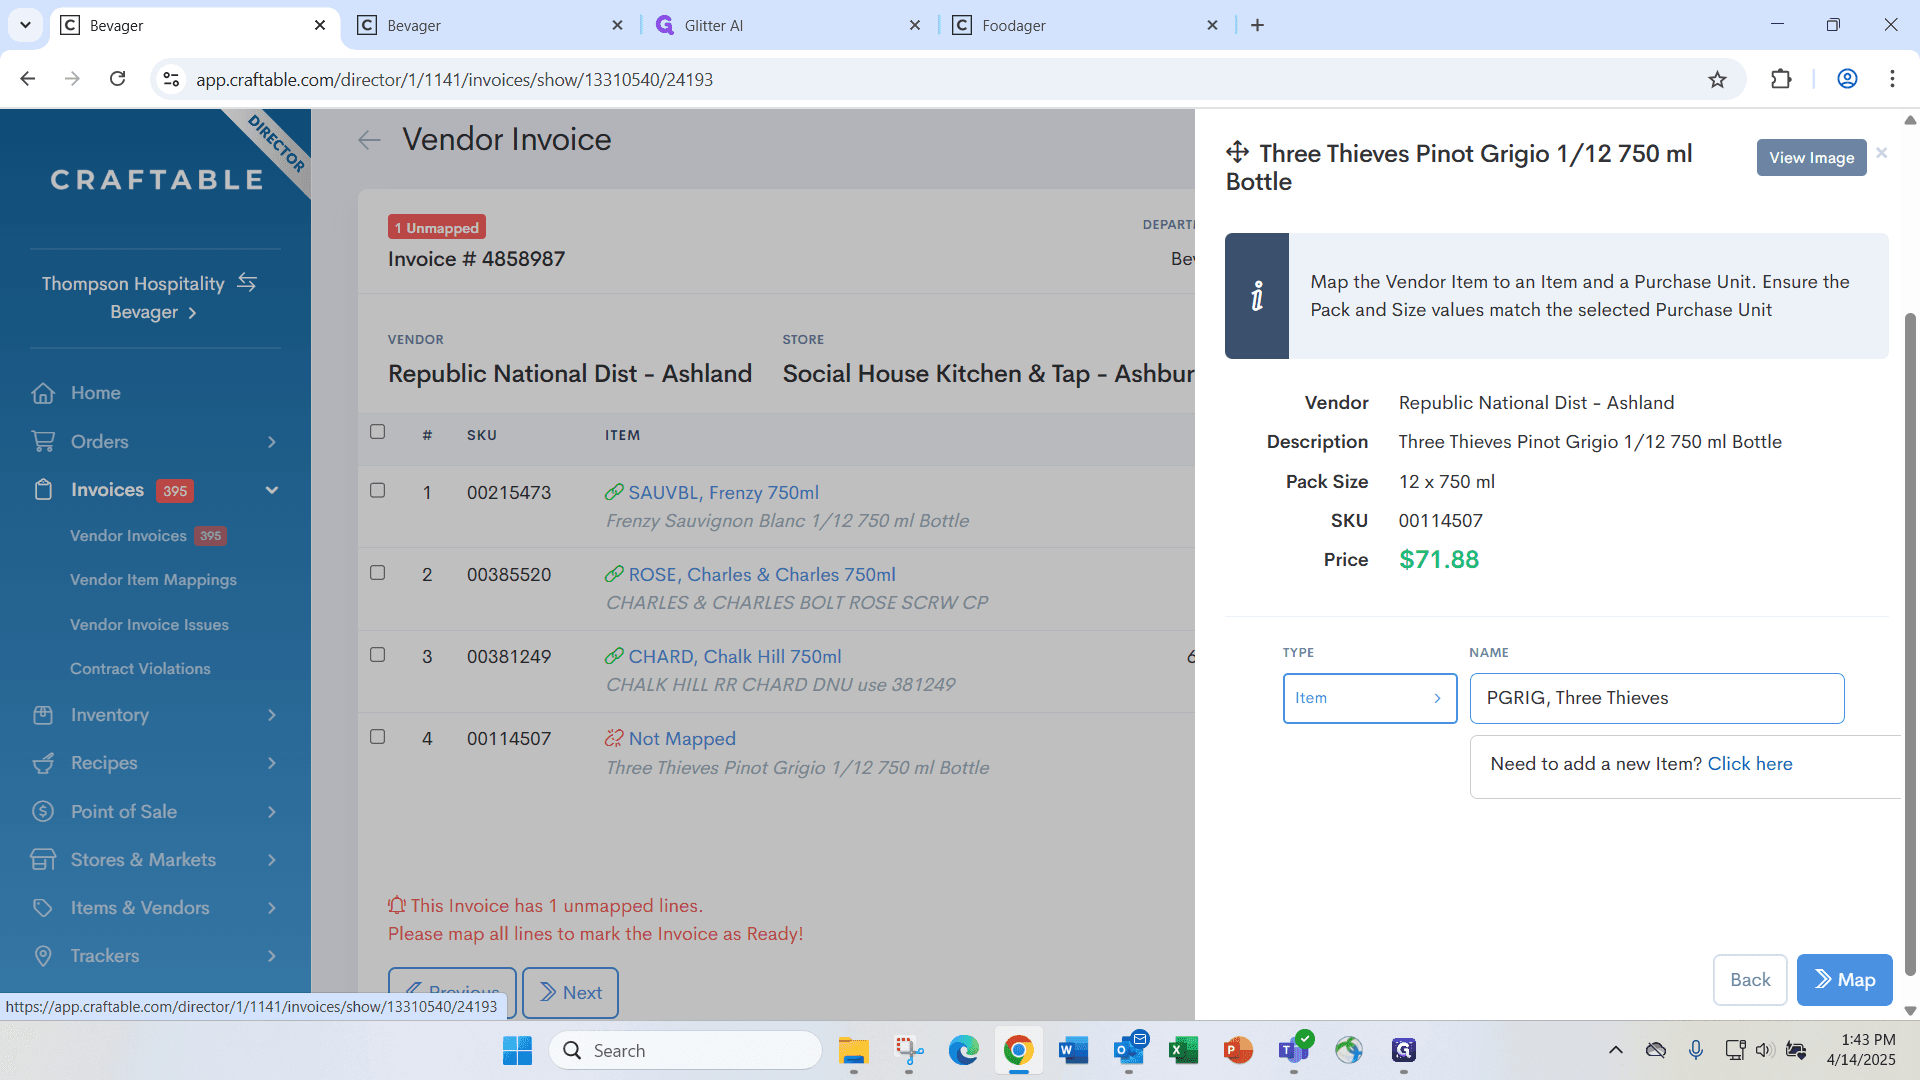
Task: Switch to the Foodager browser tab
Action: pyautogui.click(x=1086, y=25)
